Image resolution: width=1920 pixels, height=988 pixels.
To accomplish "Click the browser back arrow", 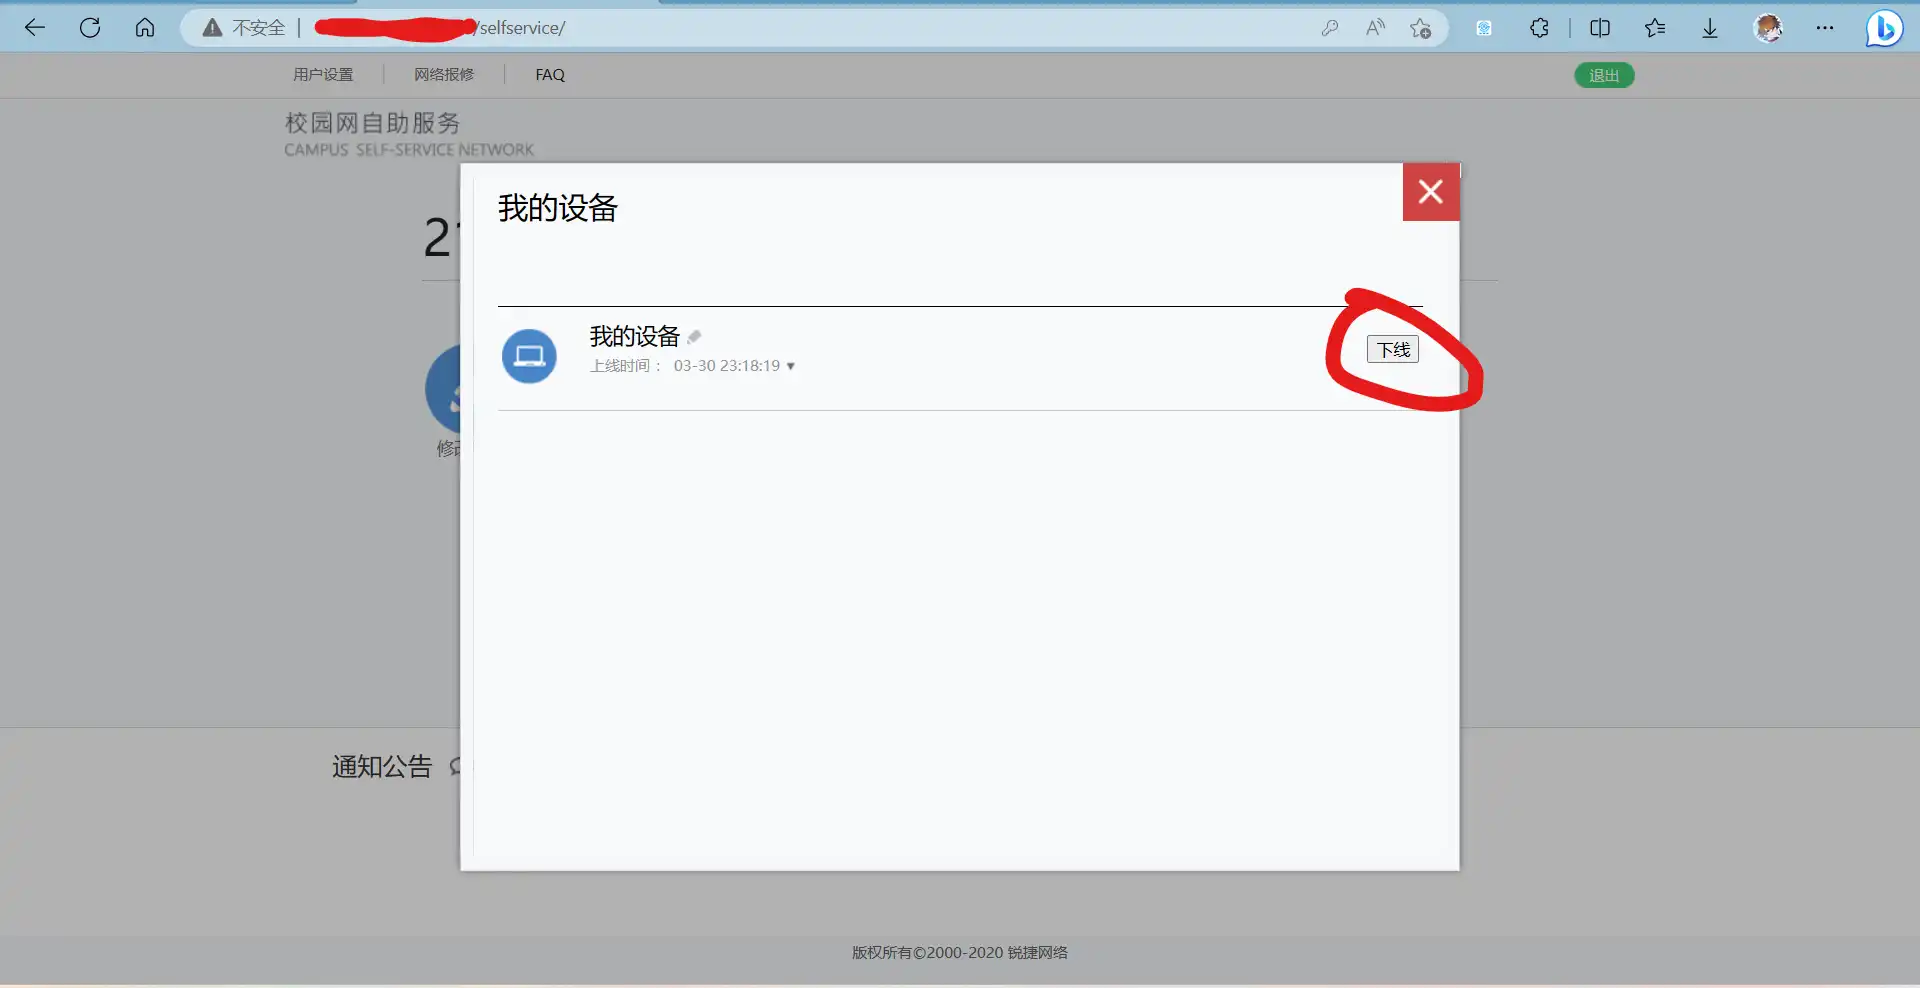I will [x=35, y=28].
